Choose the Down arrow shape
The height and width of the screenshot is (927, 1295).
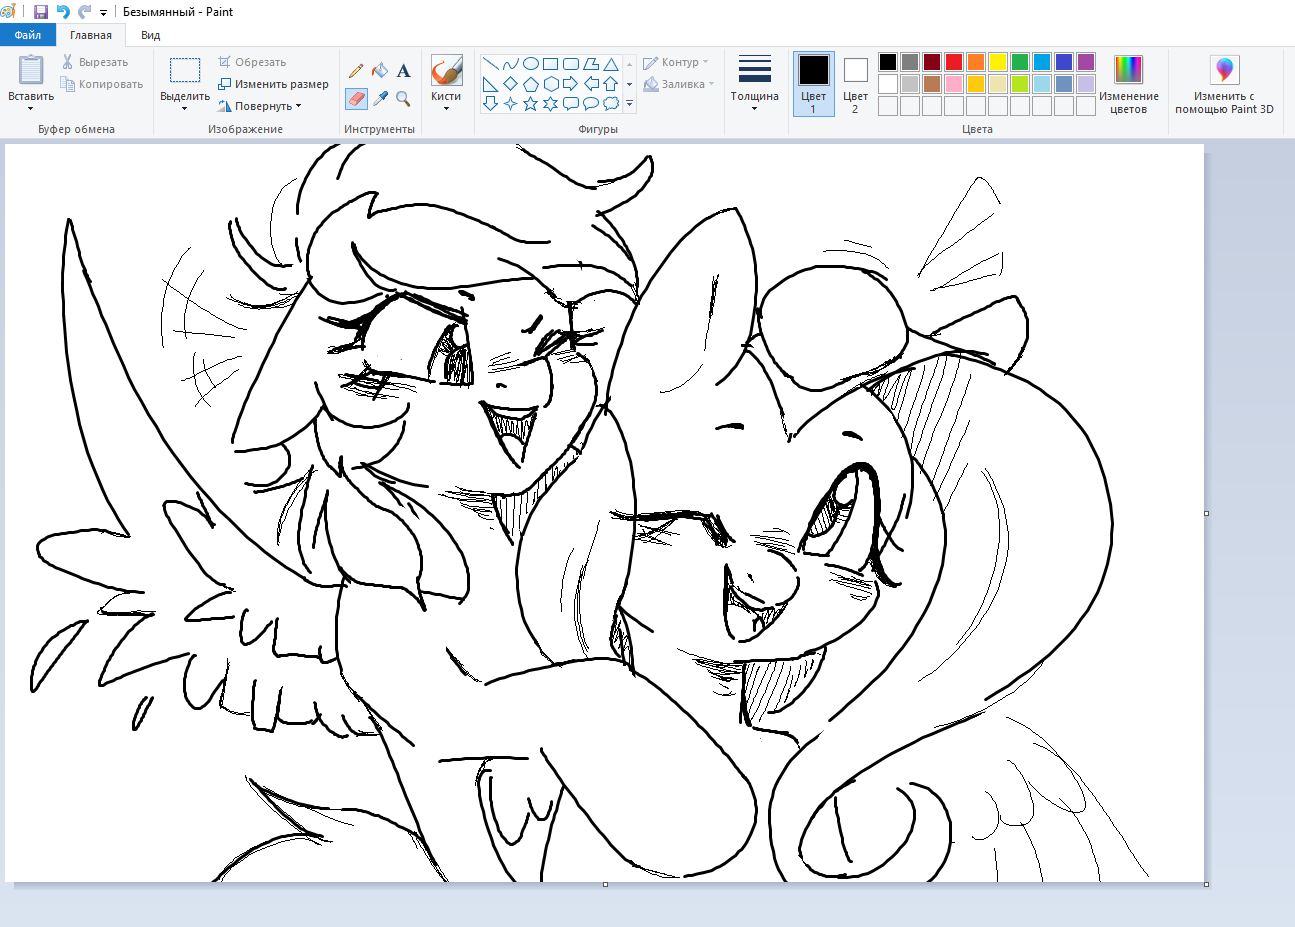point(491,103)
